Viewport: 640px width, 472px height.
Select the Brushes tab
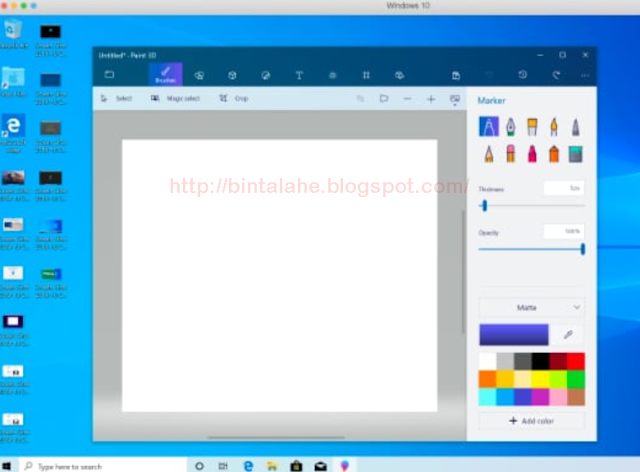(x=166, y=75)
